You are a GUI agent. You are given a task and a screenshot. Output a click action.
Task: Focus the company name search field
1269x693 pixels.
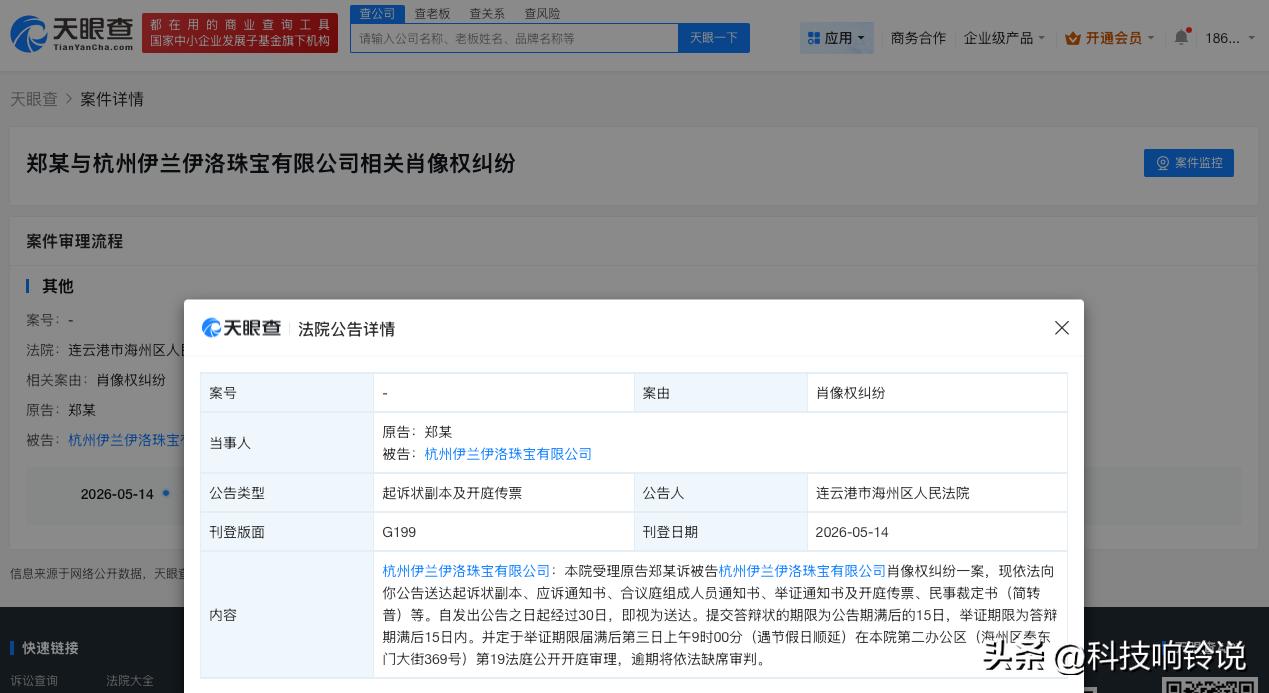[x=514, y=38]
